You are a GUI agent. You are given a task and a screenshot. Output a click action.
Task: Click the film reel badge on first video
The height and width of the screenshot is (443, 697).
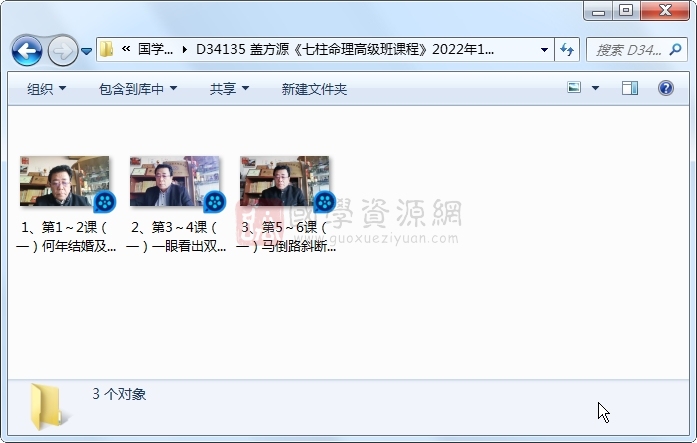105,202
